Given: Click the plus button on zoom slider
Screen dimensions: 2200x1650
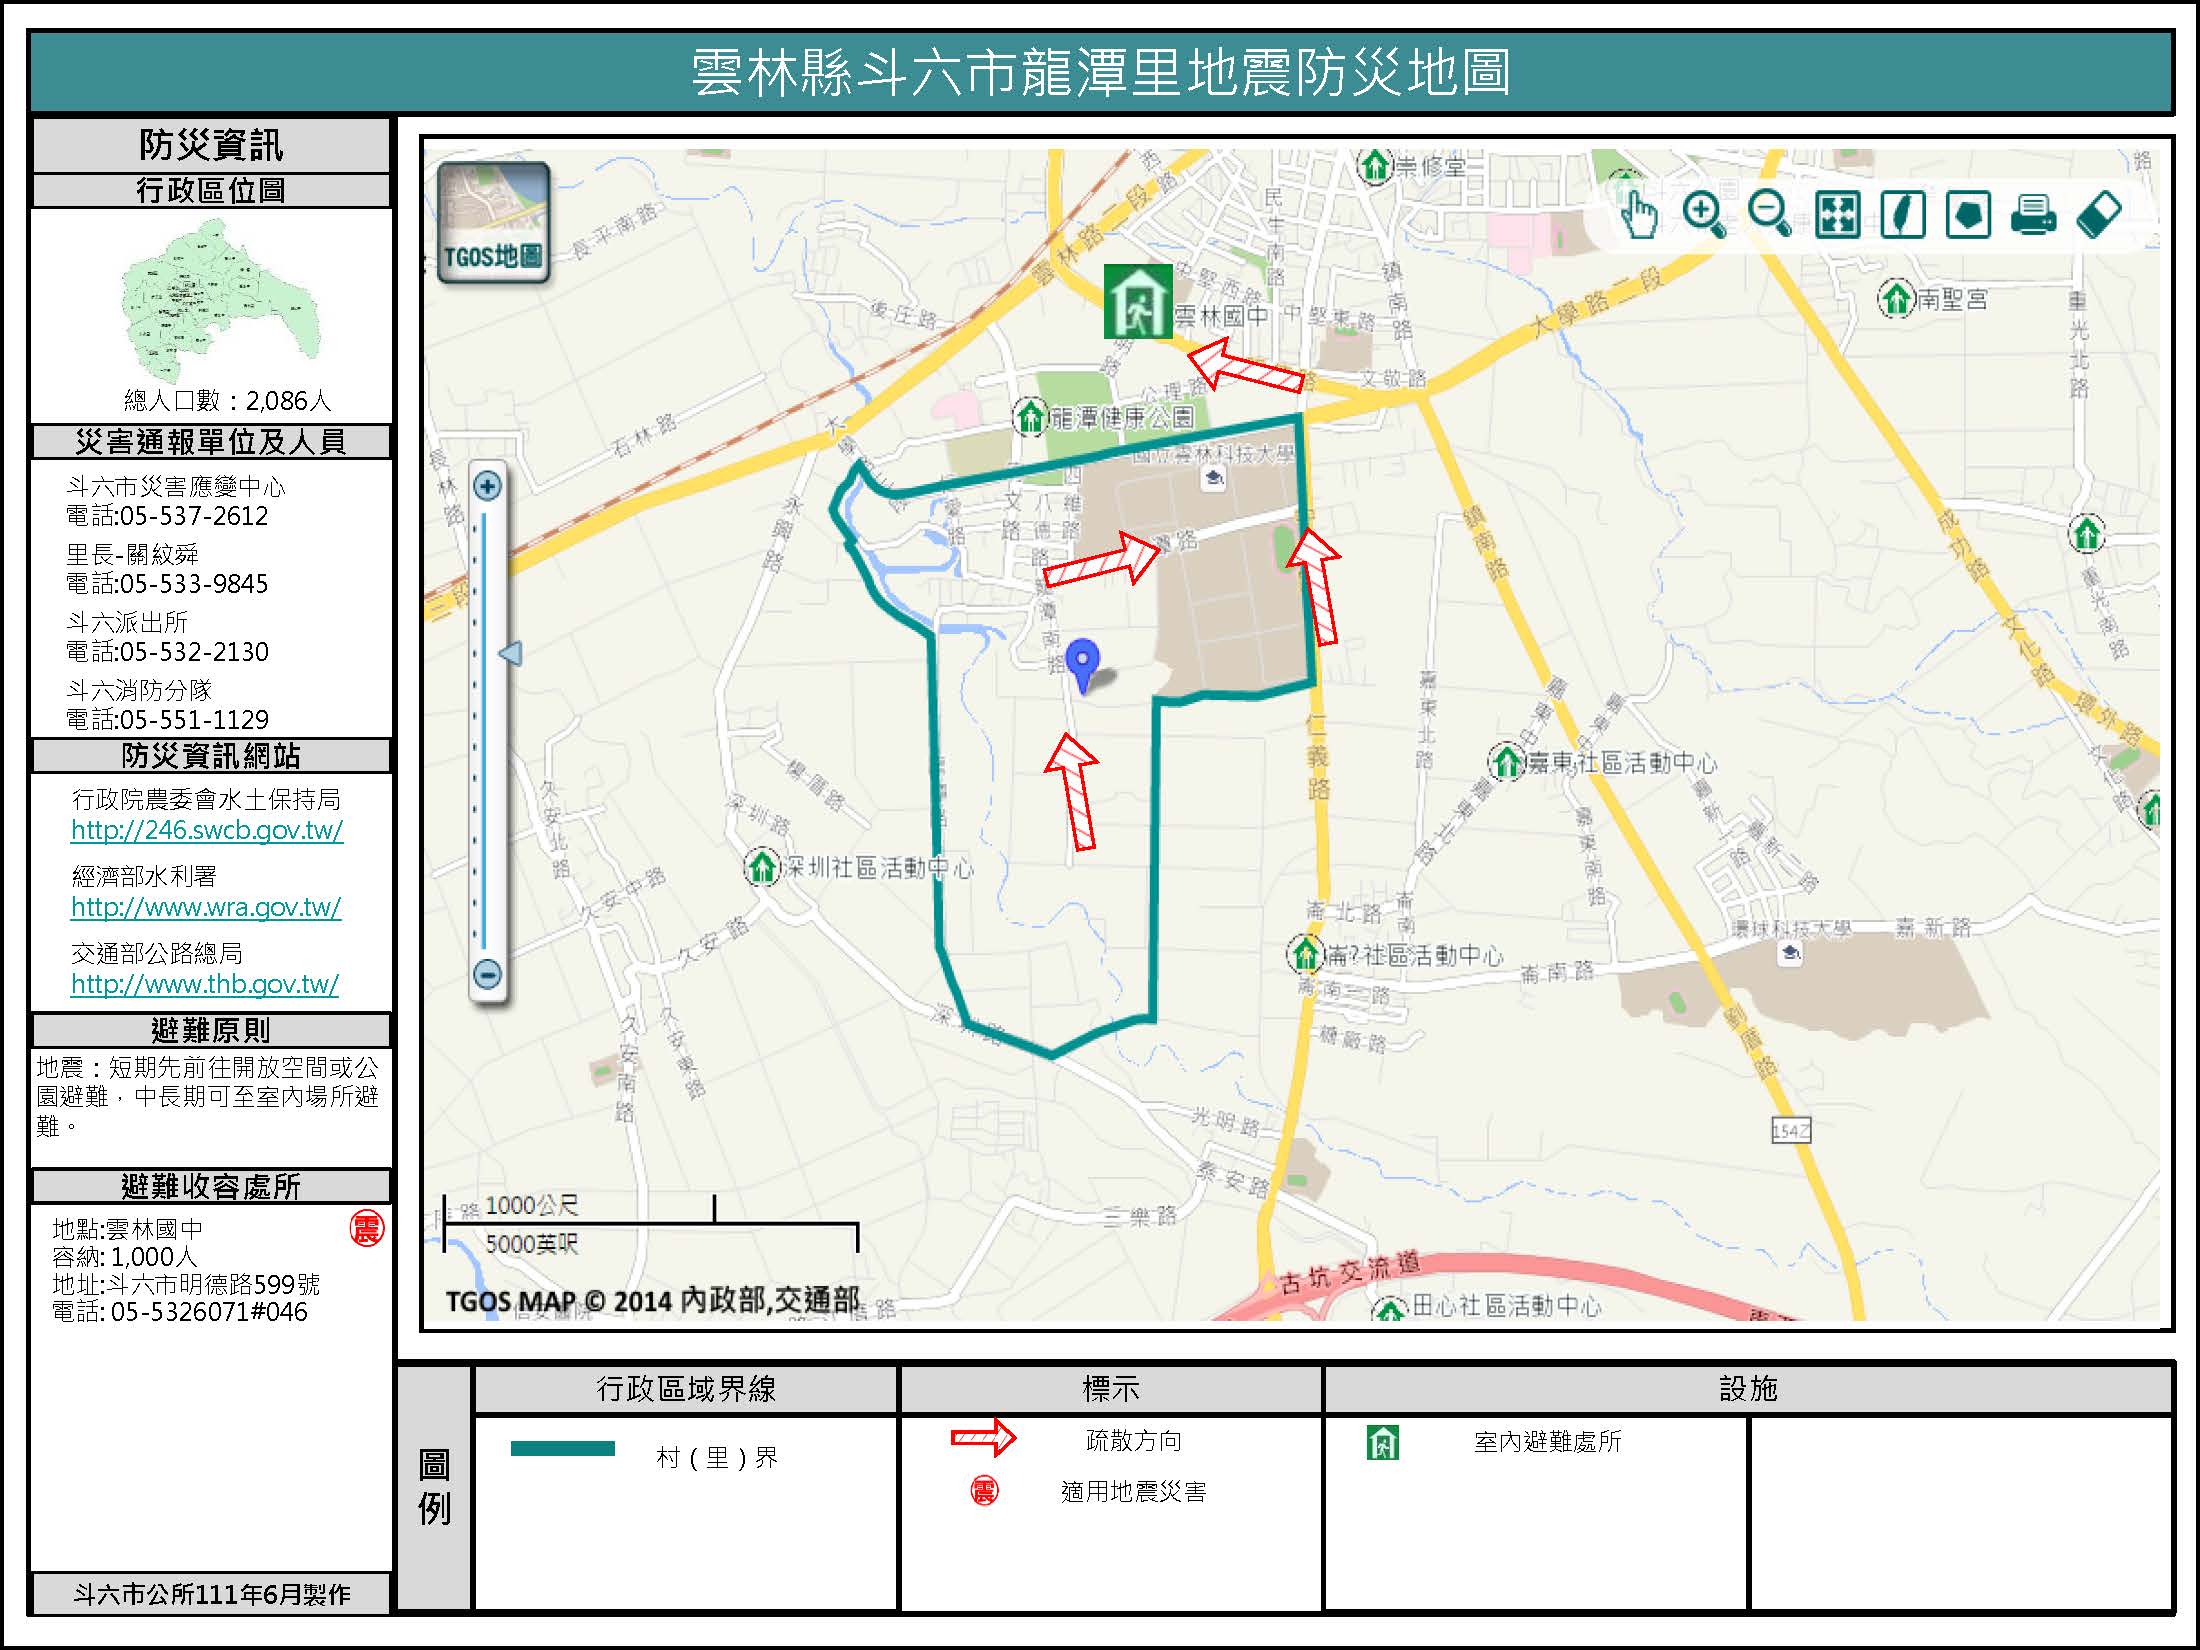Looking at the screenshot, I should coord(487,487).
